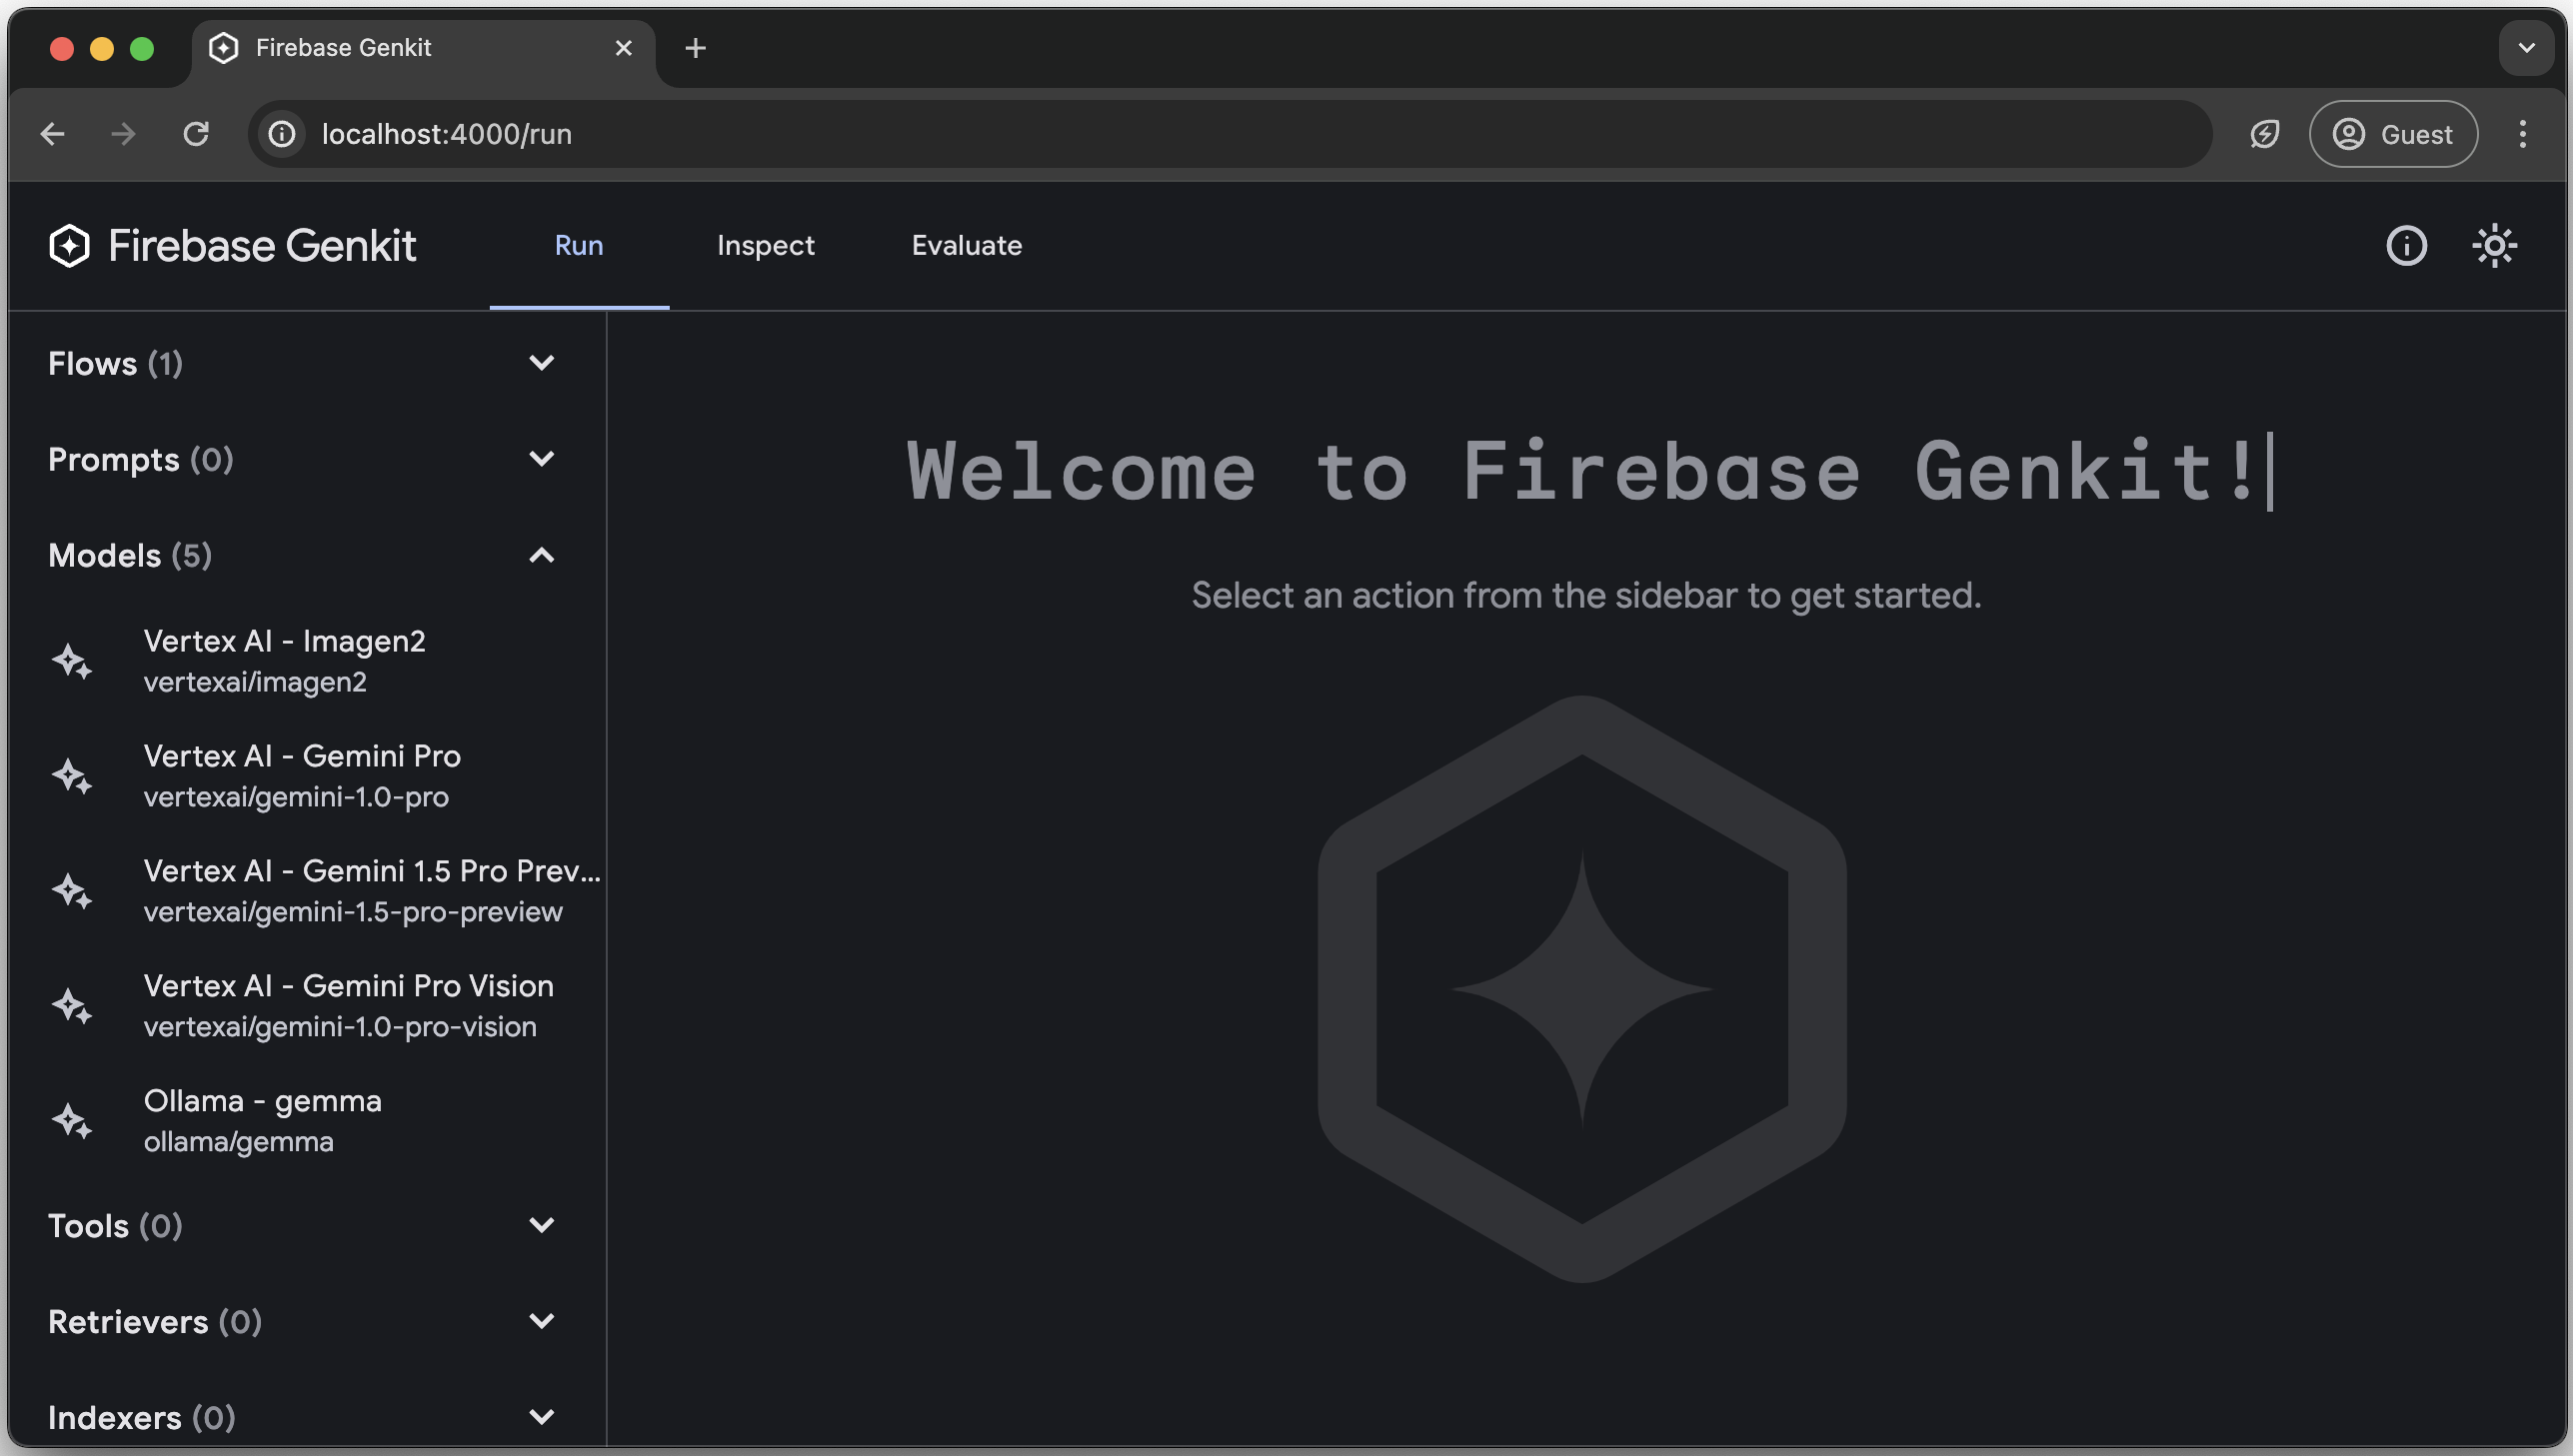Click the info icon in the top right

[x=2407, y=246]
